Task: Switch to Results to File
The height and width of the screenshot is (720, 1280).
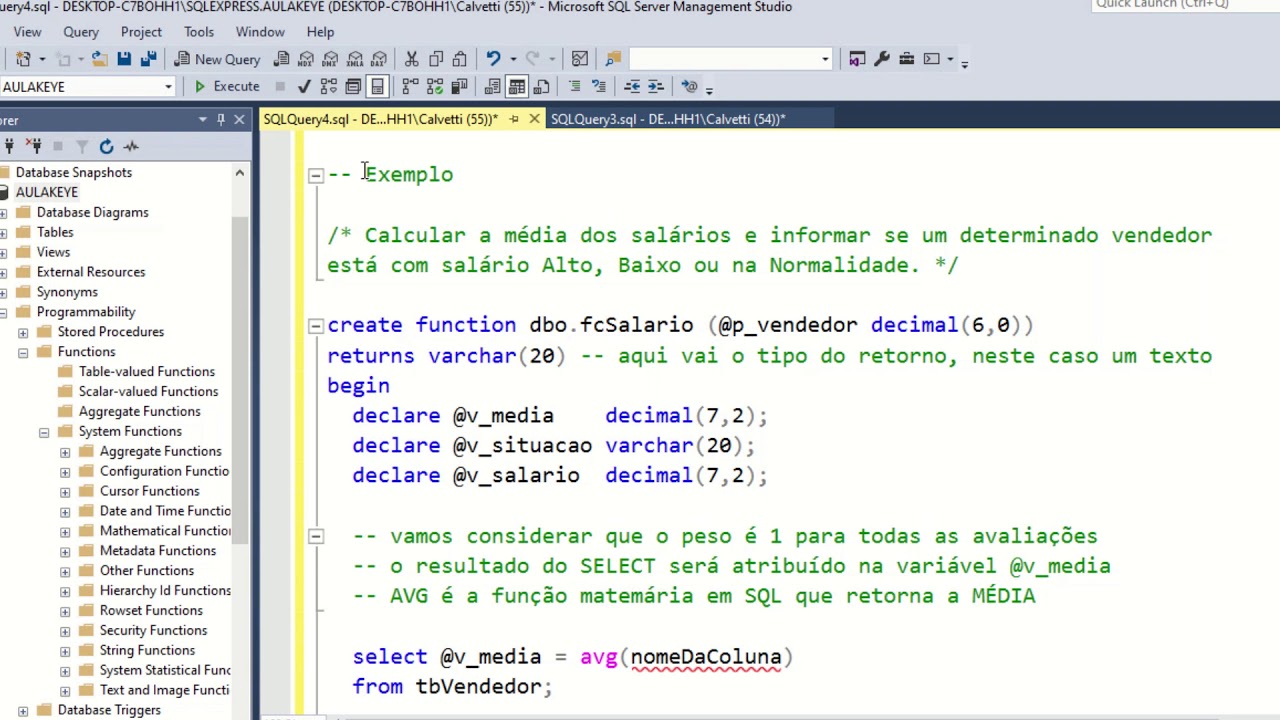Action: [541, 86]
